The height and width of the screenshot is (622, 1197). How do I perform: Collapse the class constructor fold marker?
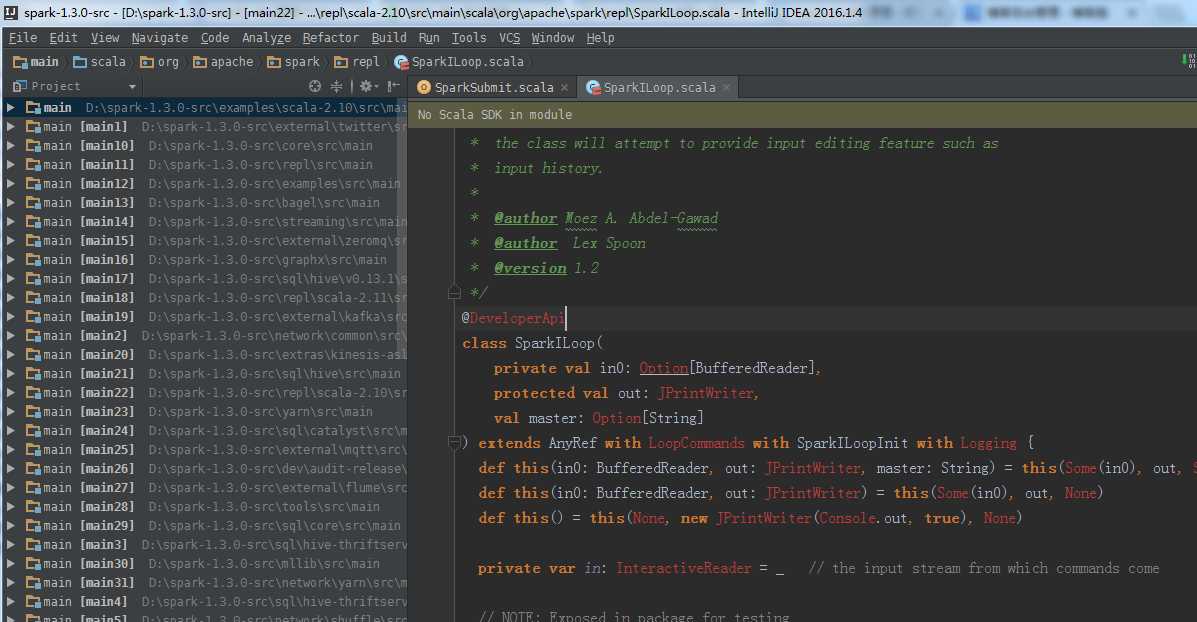(x=454, y=443)
